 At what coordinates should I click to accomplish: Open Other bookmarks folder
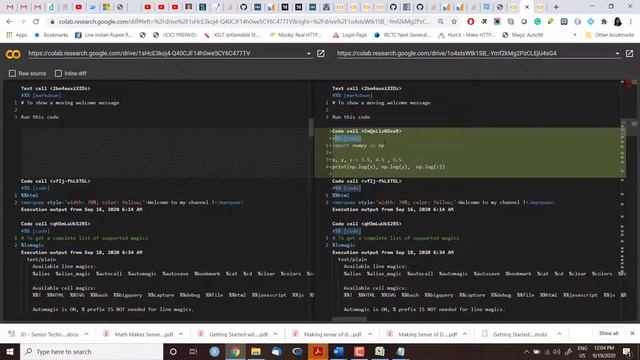(609, 35)
